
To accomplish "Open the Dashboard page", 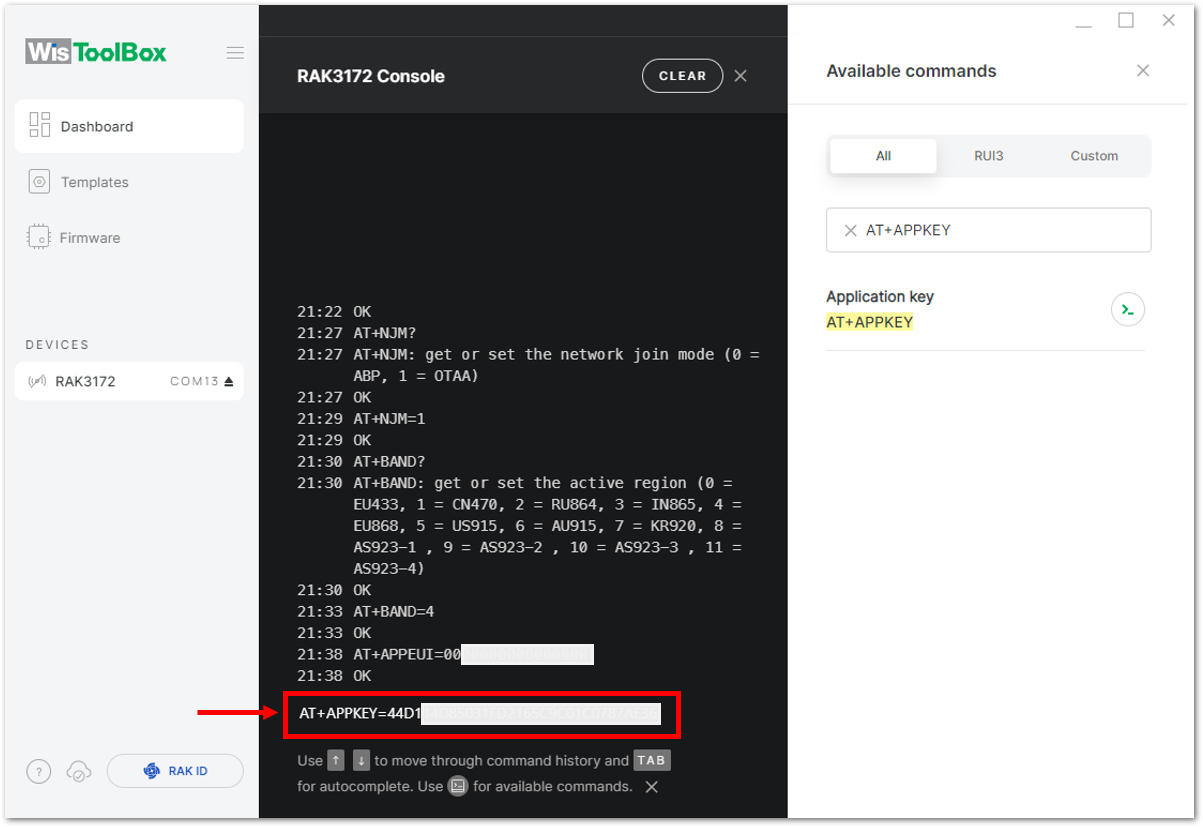I will tap(129, 126).
